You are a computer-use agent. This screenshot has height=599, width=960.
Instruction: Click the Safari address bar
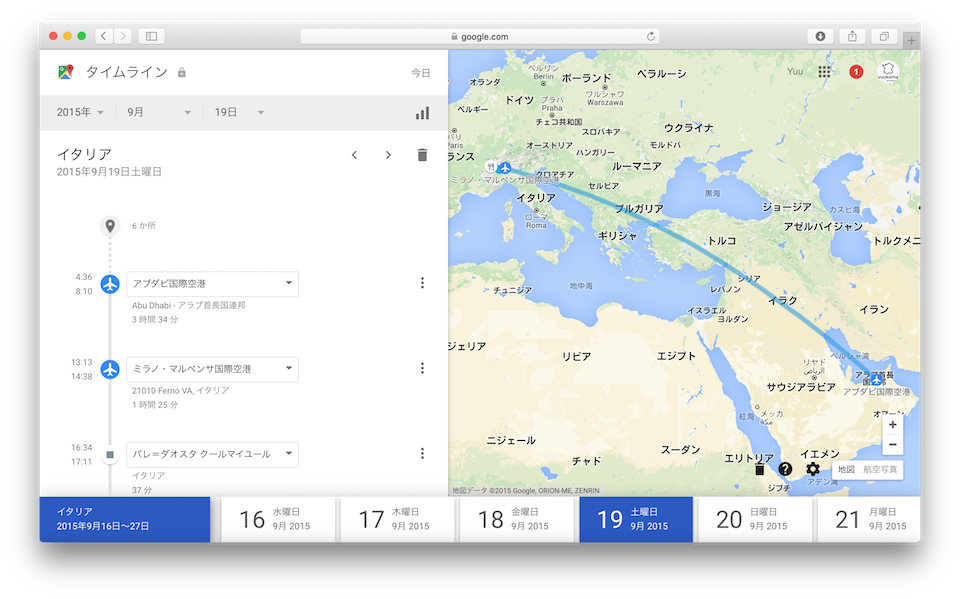click(480, 36)
